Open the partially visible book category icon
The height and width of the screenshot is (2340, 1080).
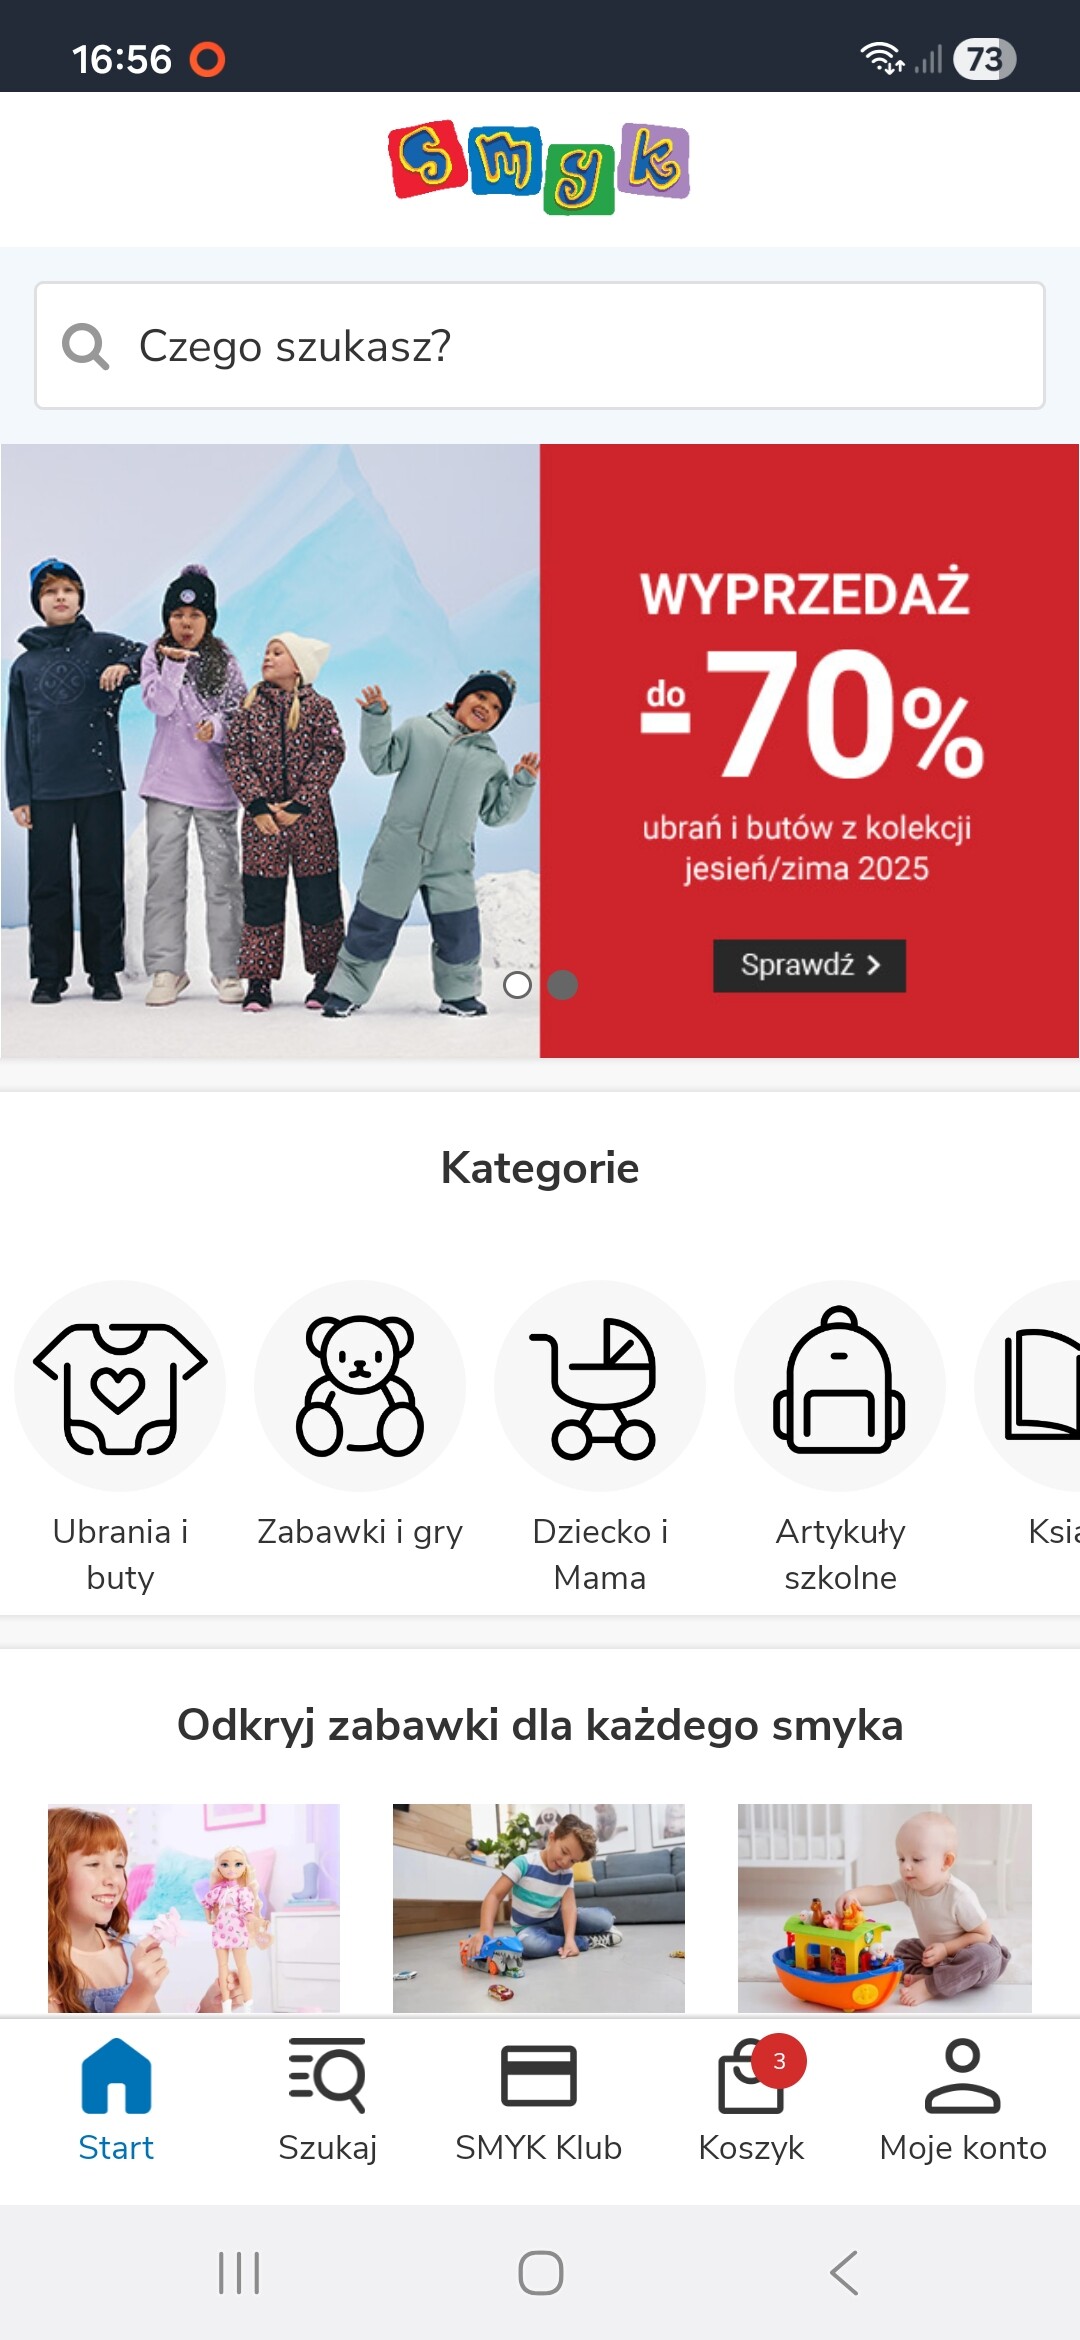[1030, 1386]
